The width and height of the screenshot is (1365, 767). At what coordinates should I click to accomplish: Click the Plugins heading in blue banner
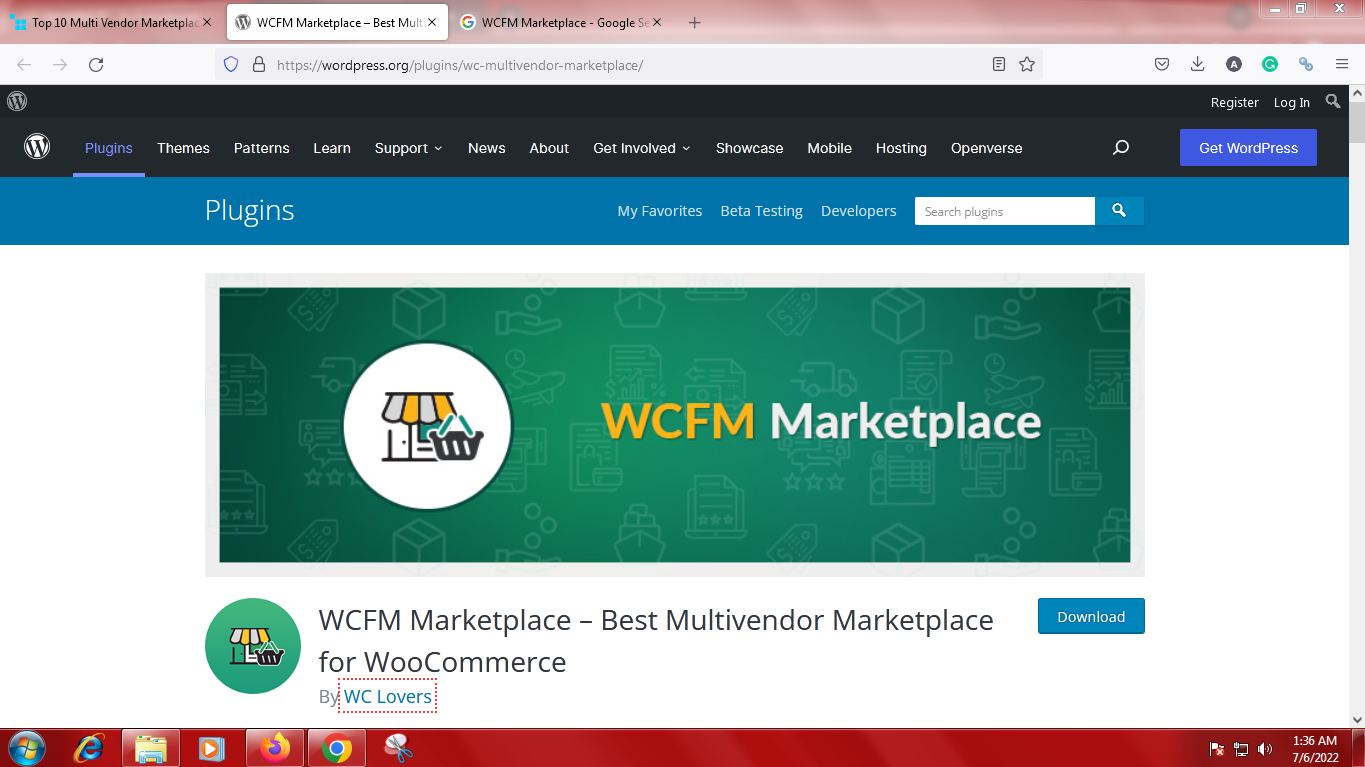[x=250, y=210]
